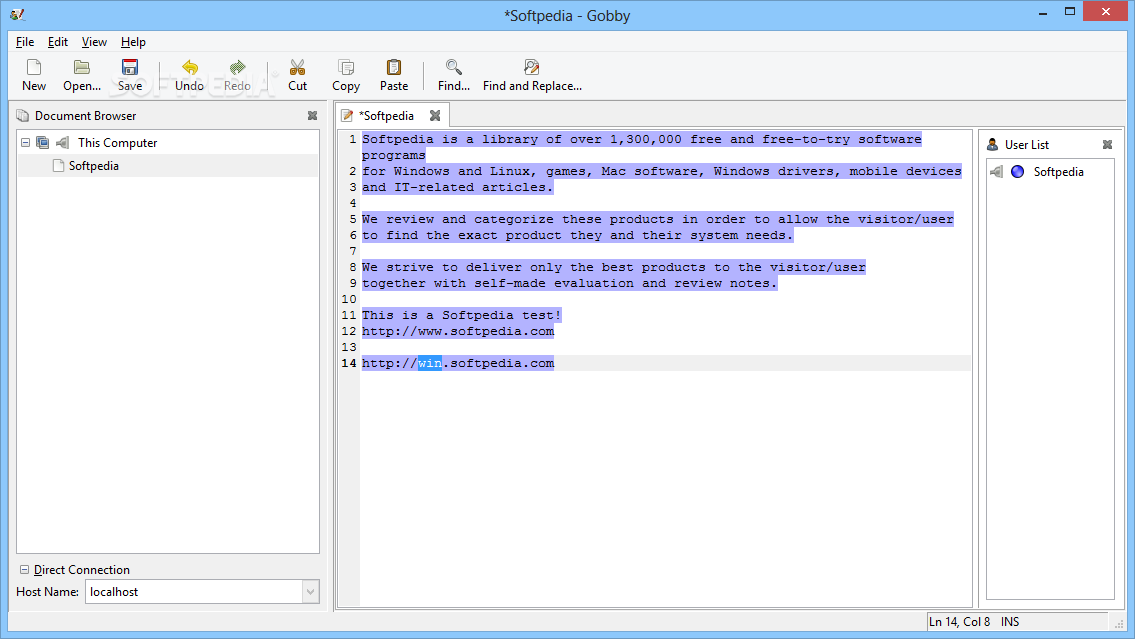Click the Document Browser panel icon
The height and width of the screenshot is (639, 1135).
[x=23, y=116]
